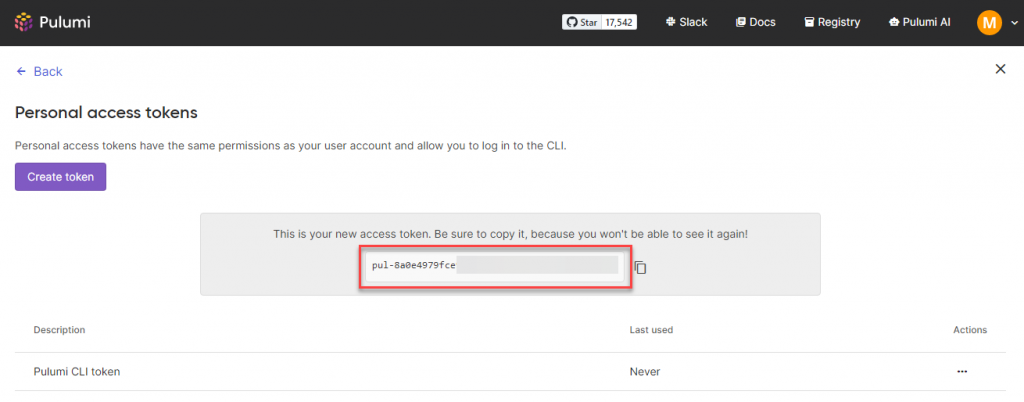This screenshot has width=1024, height=402.
Task: Go to the Registry page
Action: tap(832, 22)
